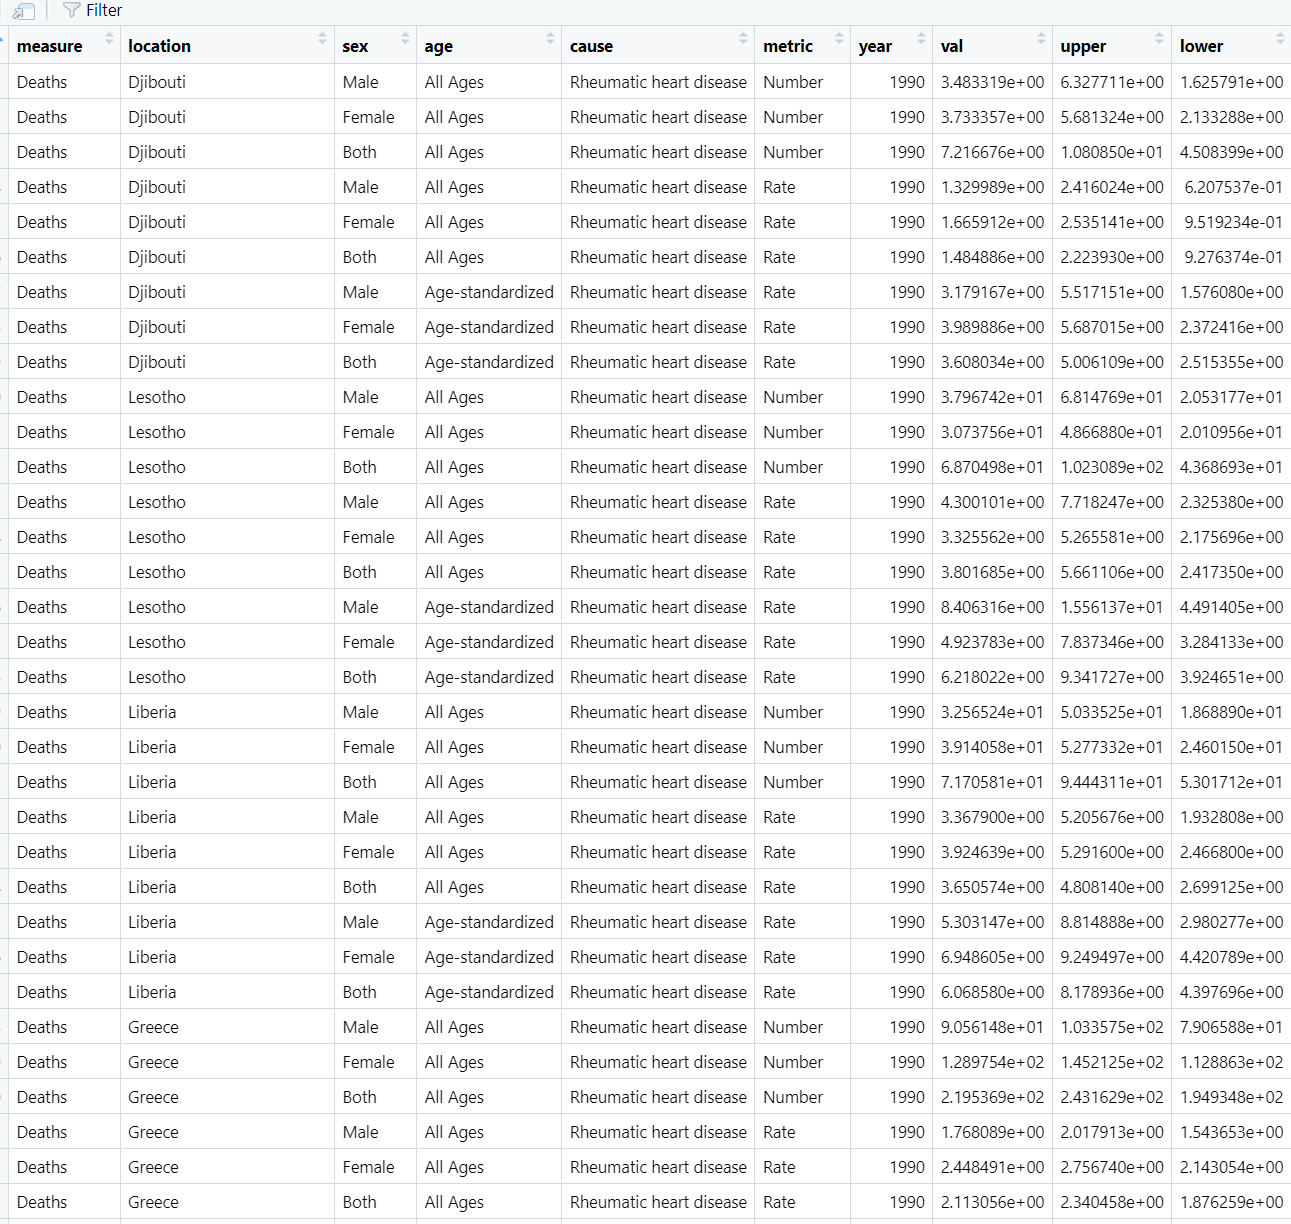The height and width of the screenshot is (1224, 1291).
Task: Click val cell 1.289754e+02
Action: point(992,1062)
